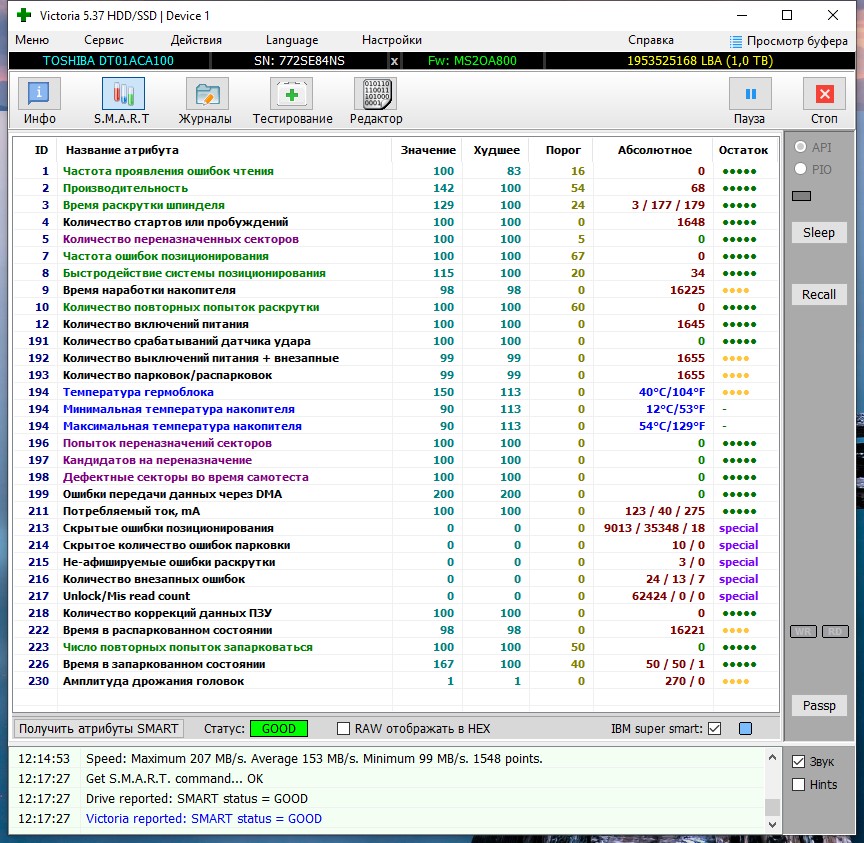Click the log scrollbar thumb
The height and width of the screenshot is (843, 864).
click(773, 807)
